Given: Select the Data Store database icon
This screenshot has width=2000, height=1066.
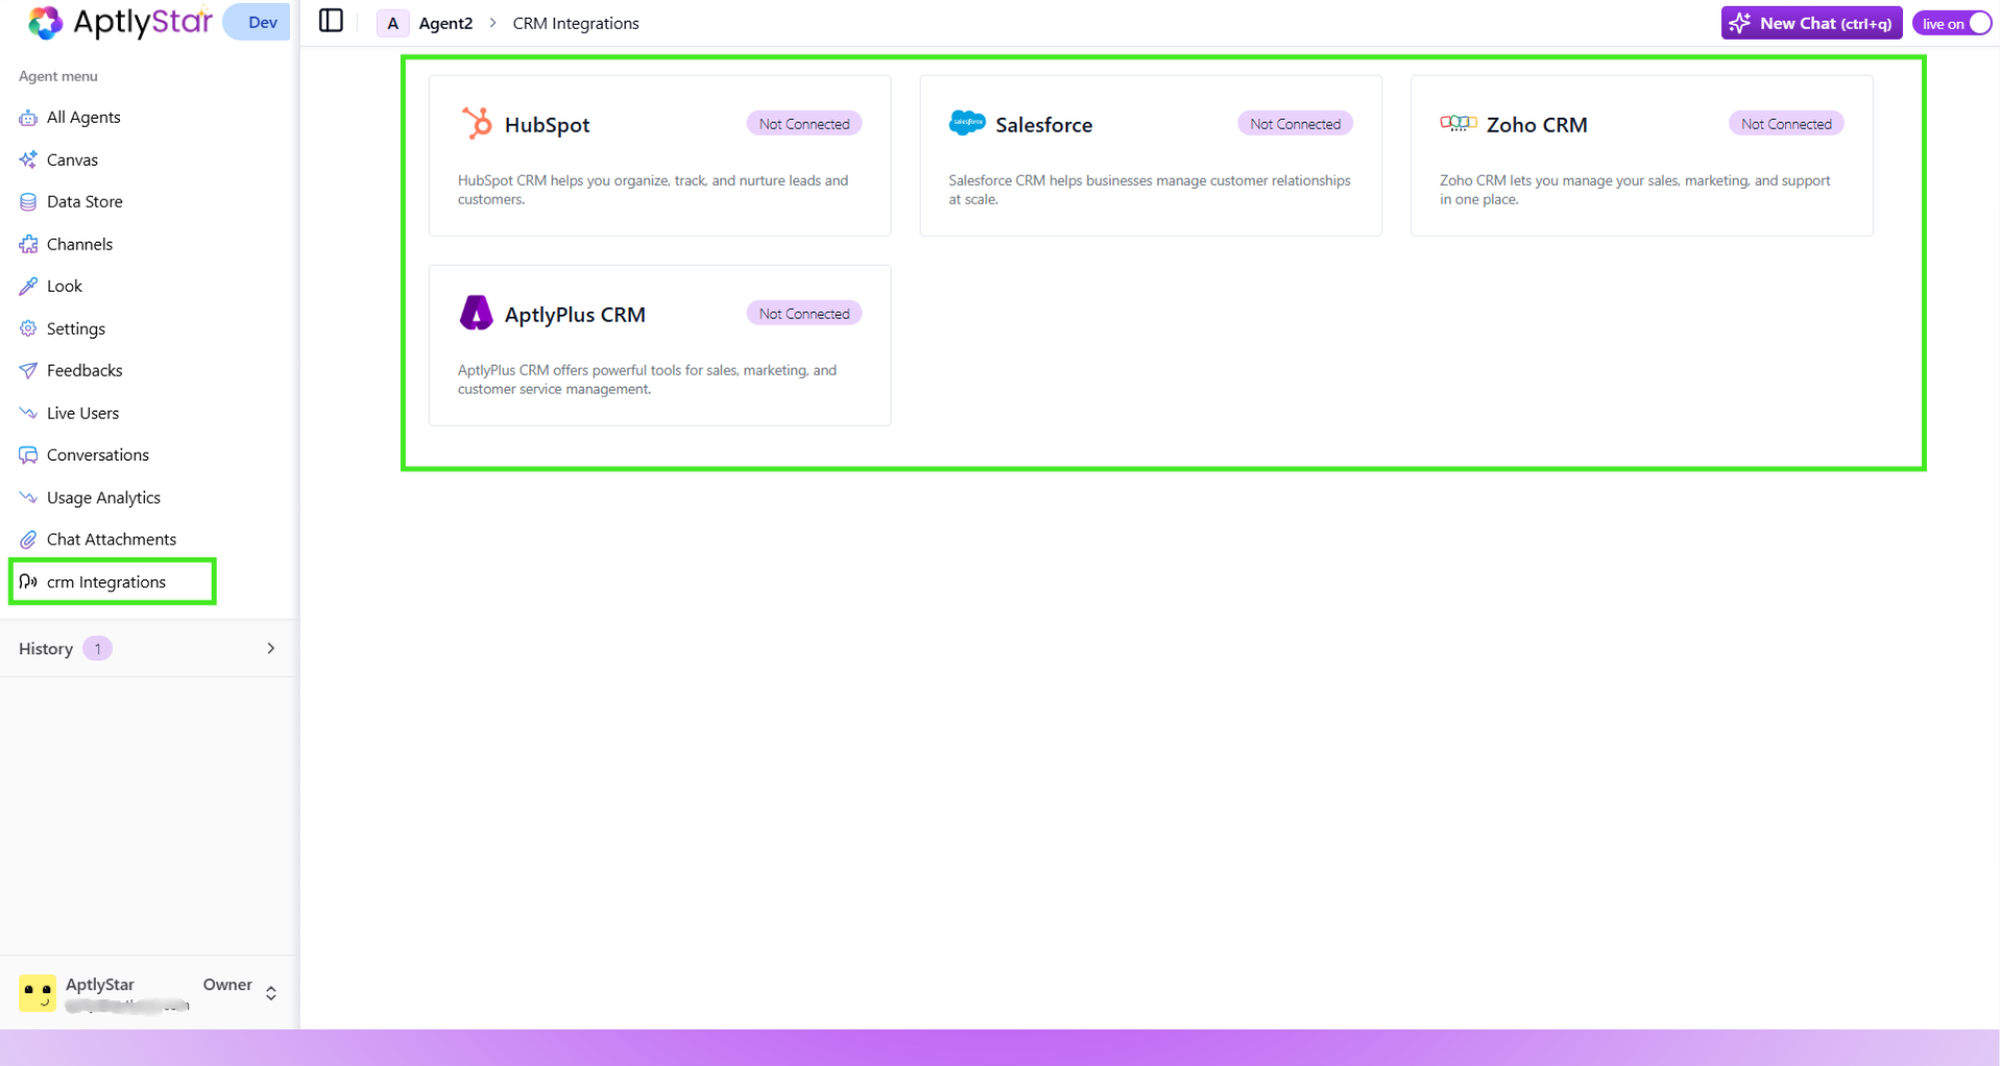Looking at the screenshot, I should pyautogui.click(x=27, y=201).
